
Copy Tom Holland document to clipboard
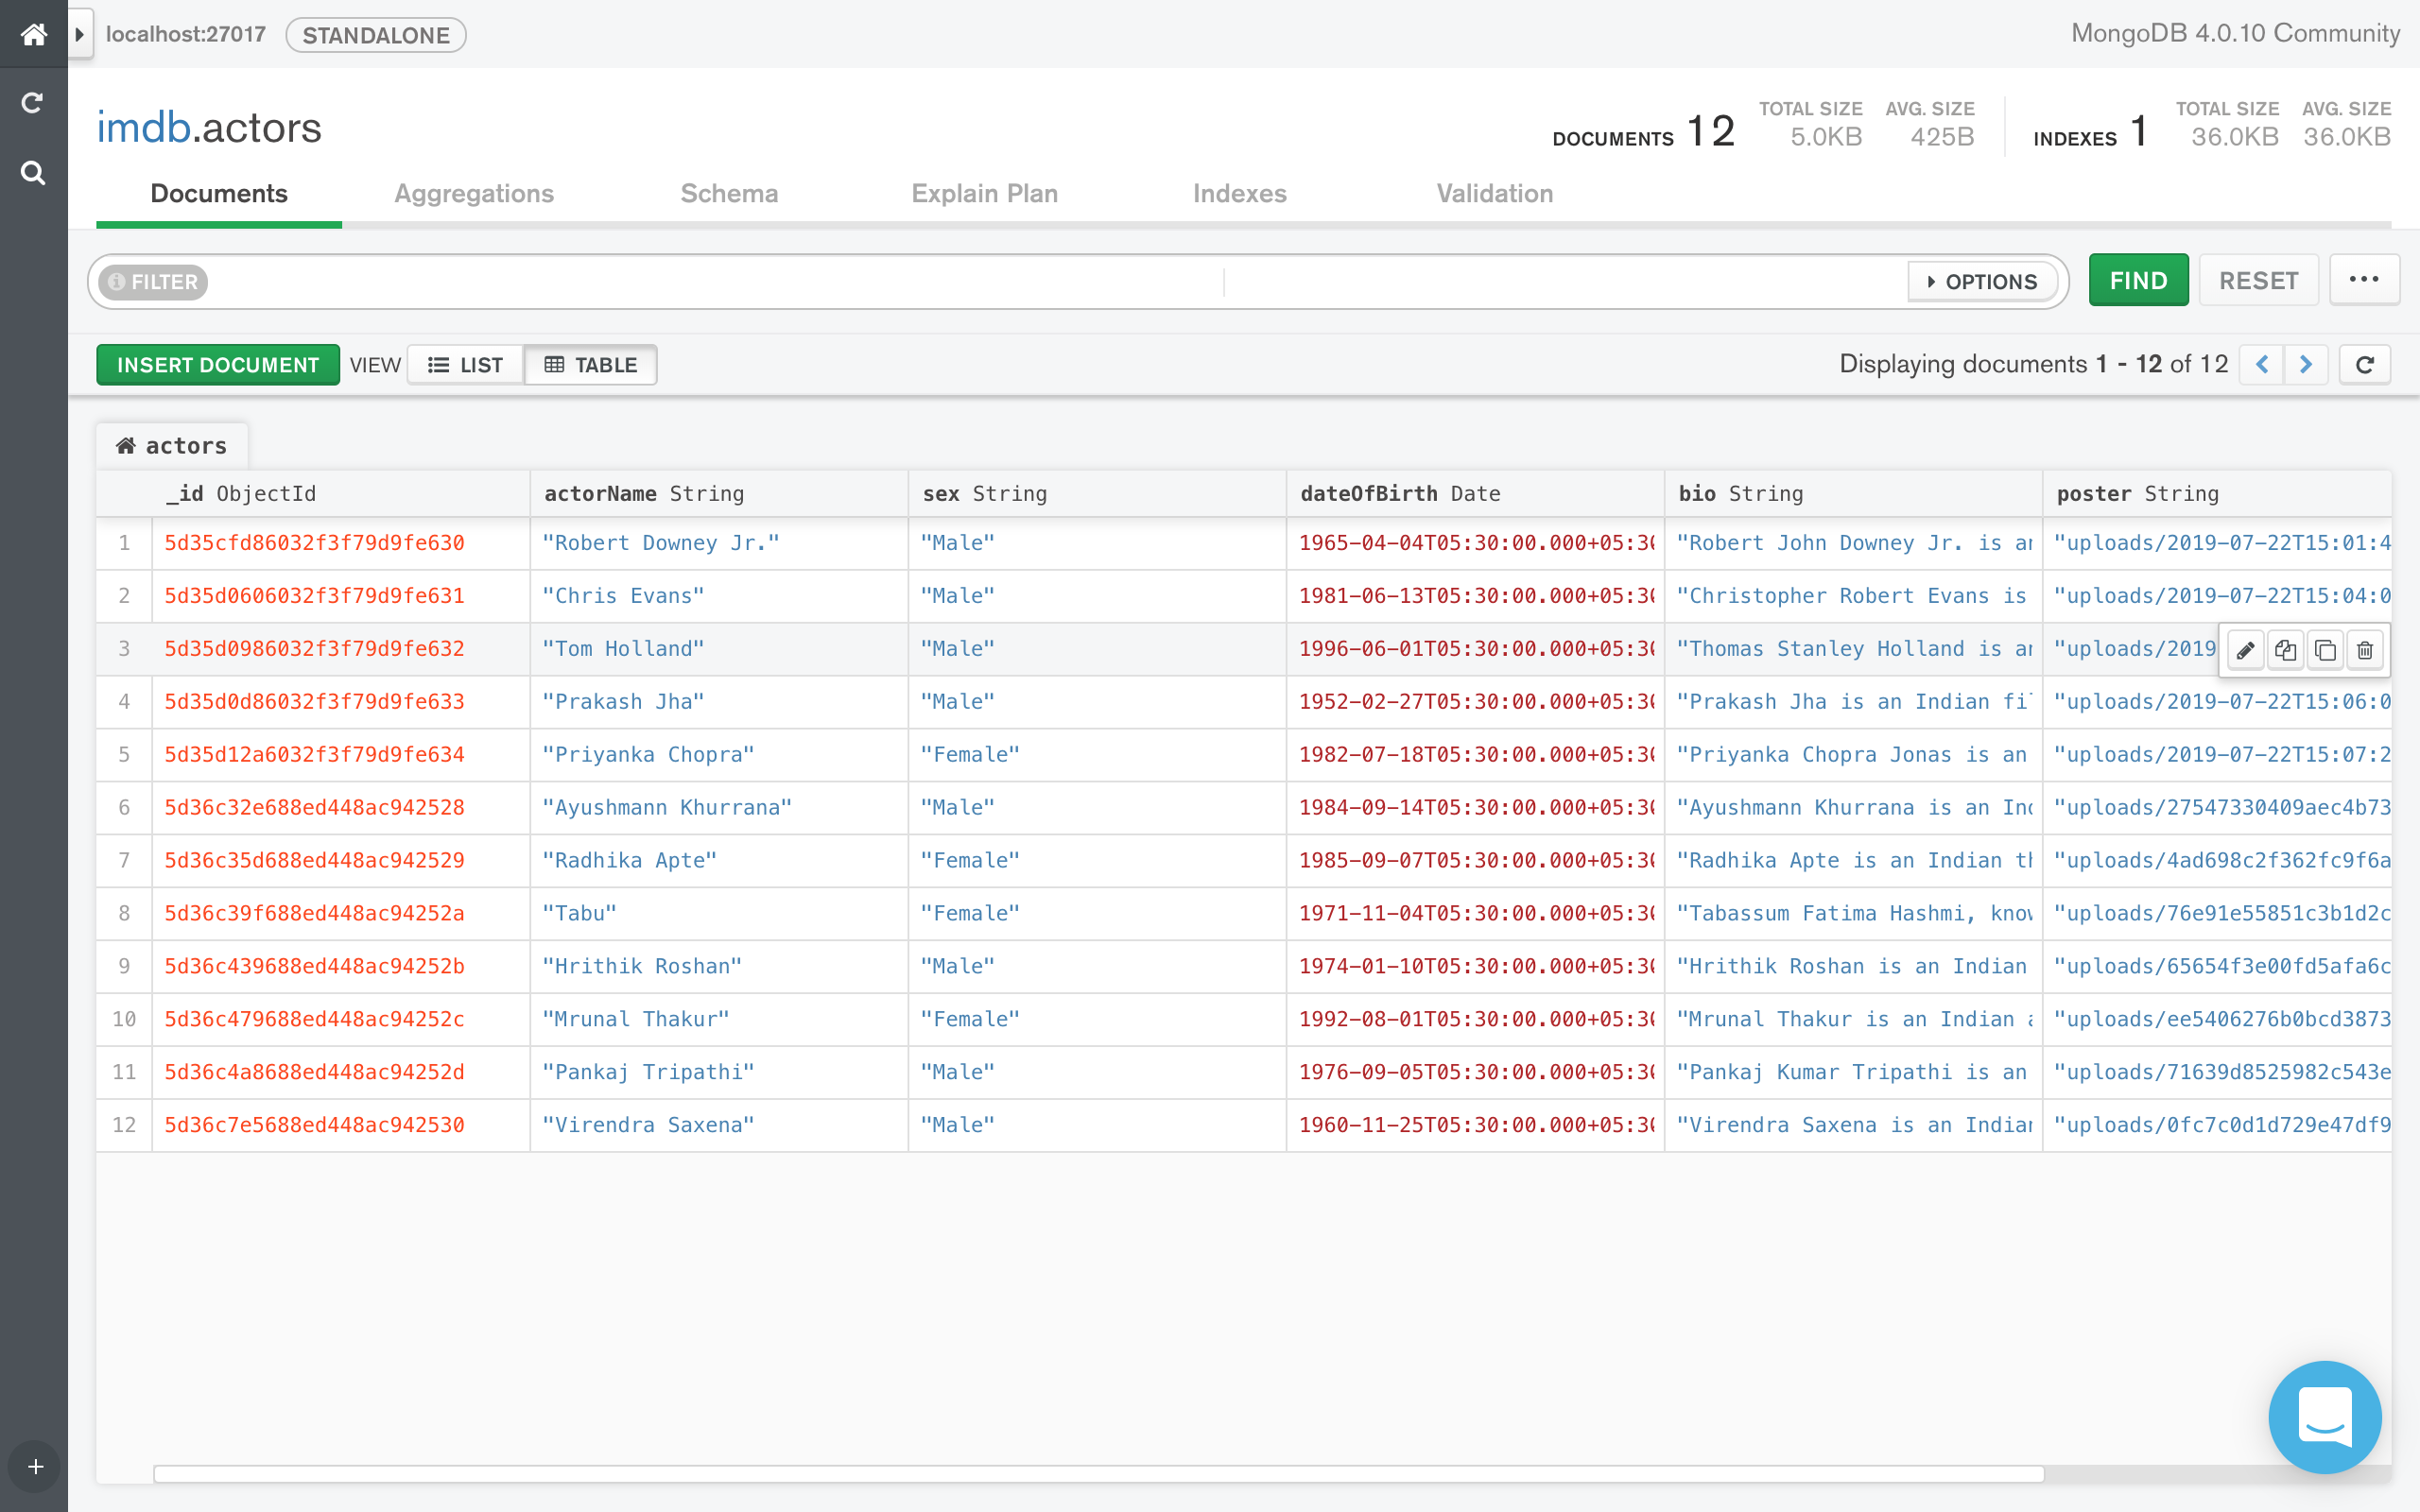pos(2325,649)
